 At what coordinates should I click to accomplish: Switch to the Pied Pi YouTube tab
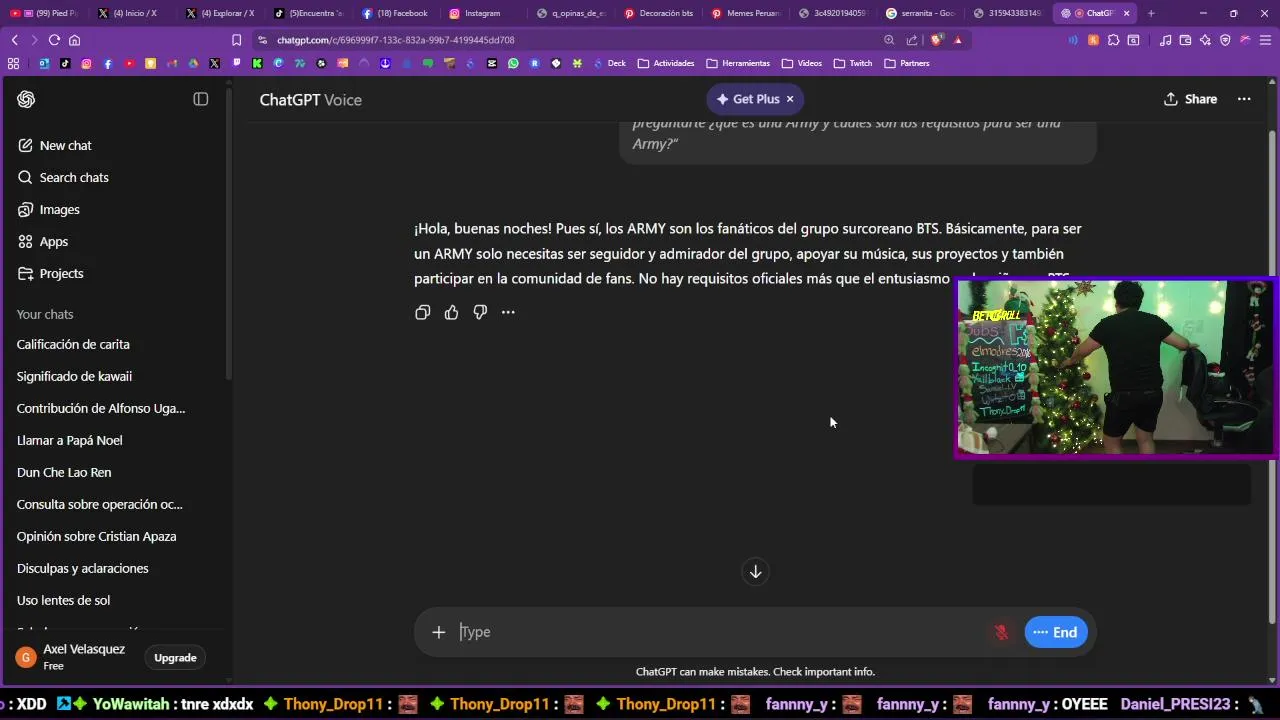click(x=43, y=13)
